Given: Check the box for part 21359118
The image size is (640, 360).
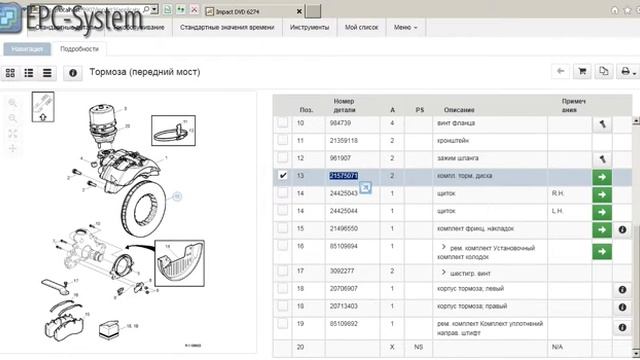Looking at the screenshot, I should click(x=282, y=140).
